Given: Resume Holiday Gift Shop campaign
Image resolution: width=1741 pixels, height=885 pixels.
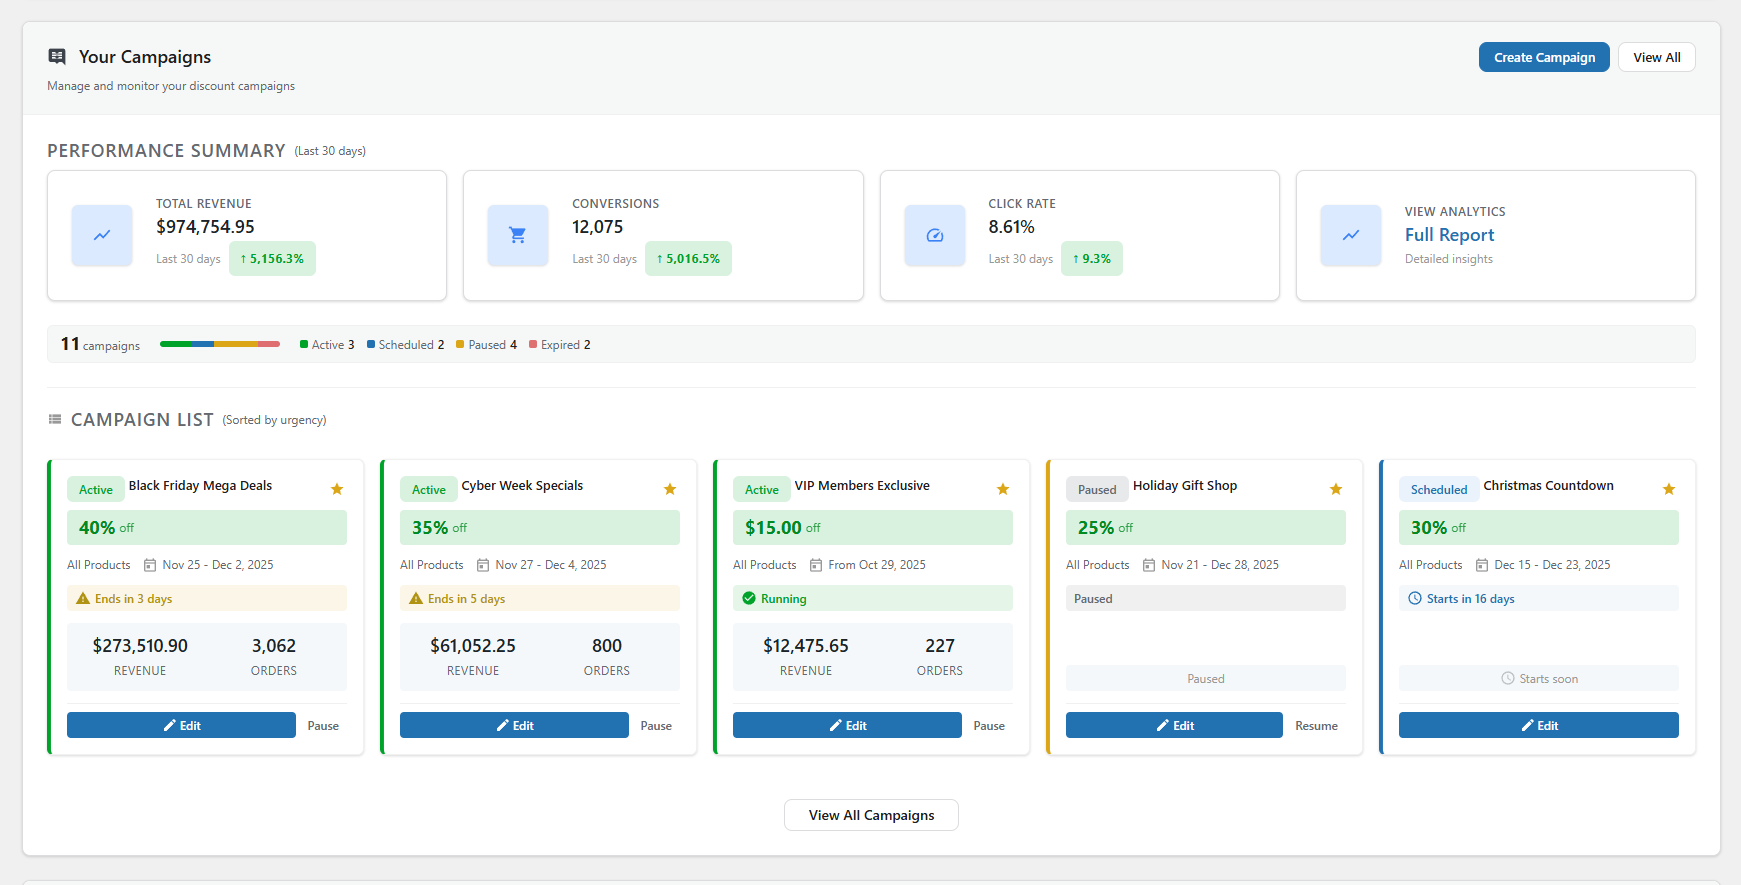Looking at the screenshot, I should click(1316, 725).
